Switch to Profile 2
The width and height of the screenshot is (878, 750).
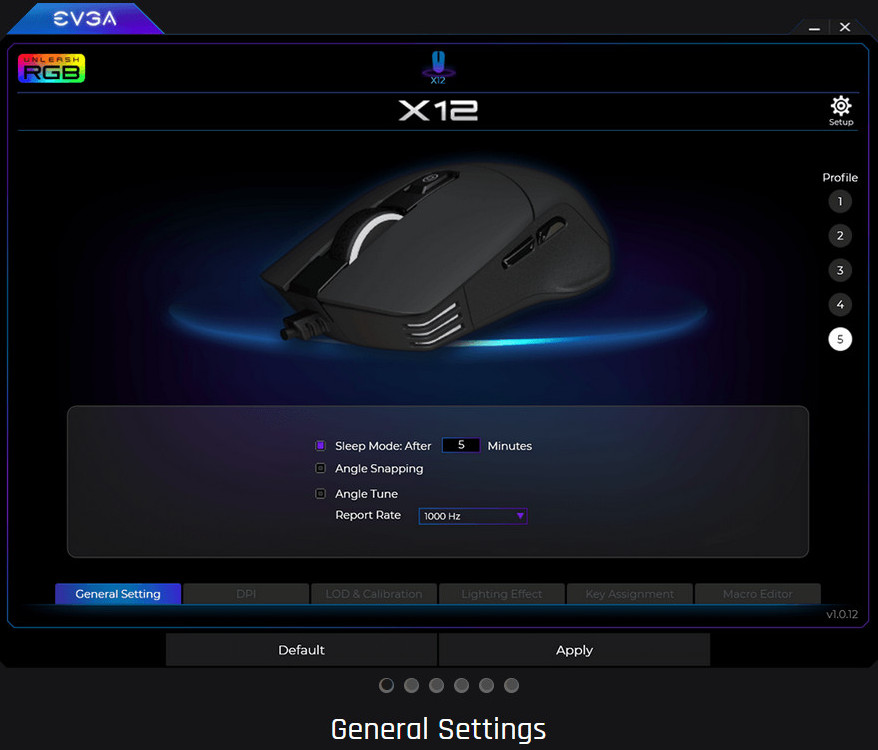pyautogui.click(x=840, y=236)
